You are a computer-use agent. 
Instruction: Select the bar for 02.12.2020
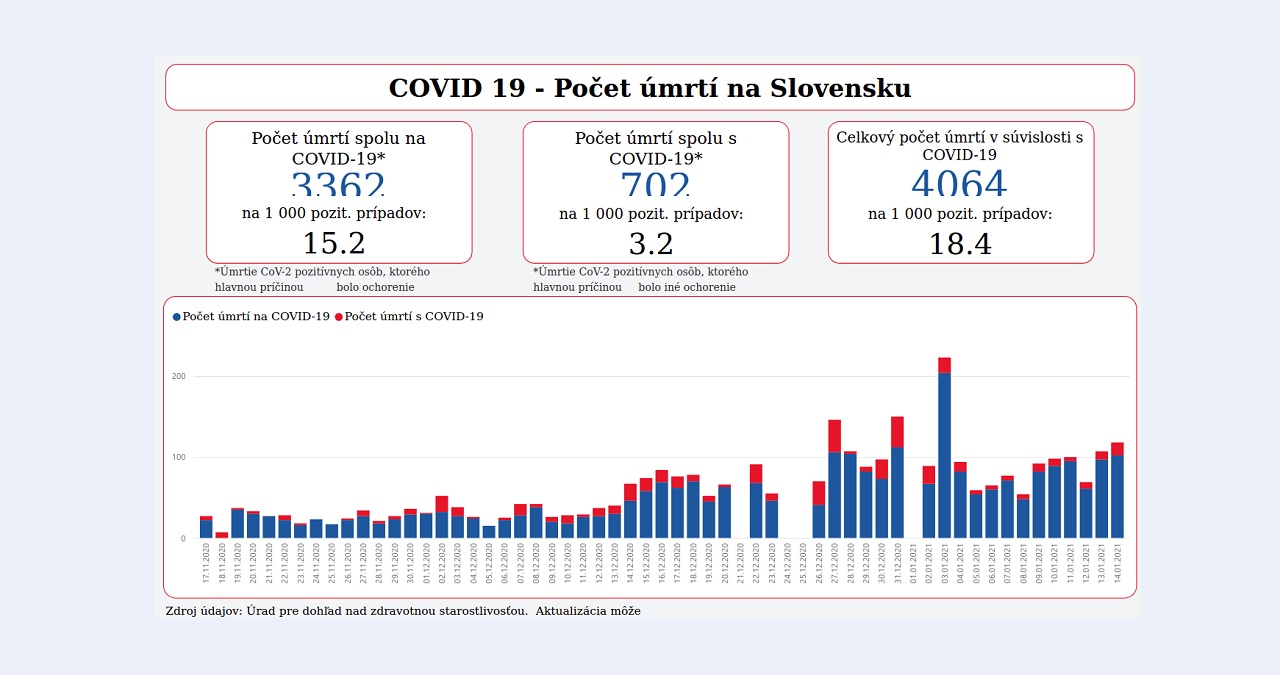(x=442, y=517)
